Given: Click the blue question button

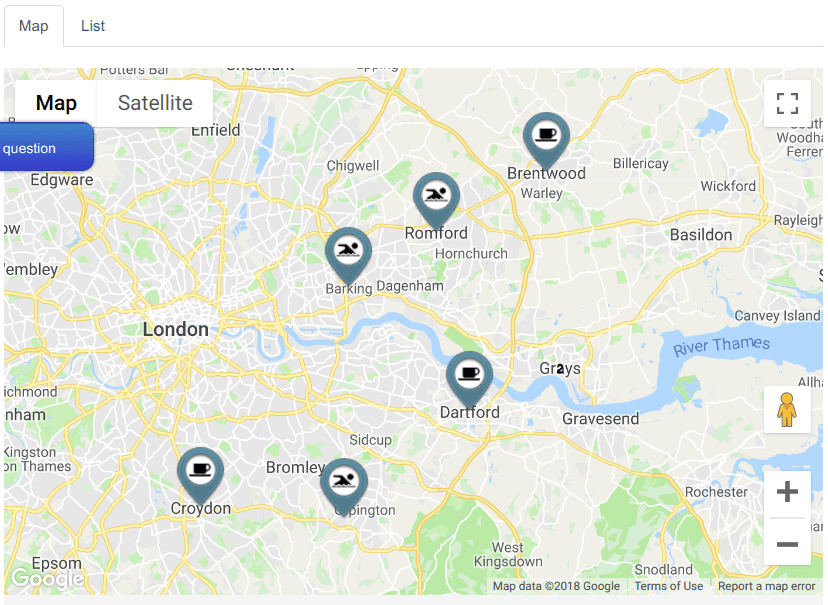Looking at the screenshot, I should tap(46, 147).
